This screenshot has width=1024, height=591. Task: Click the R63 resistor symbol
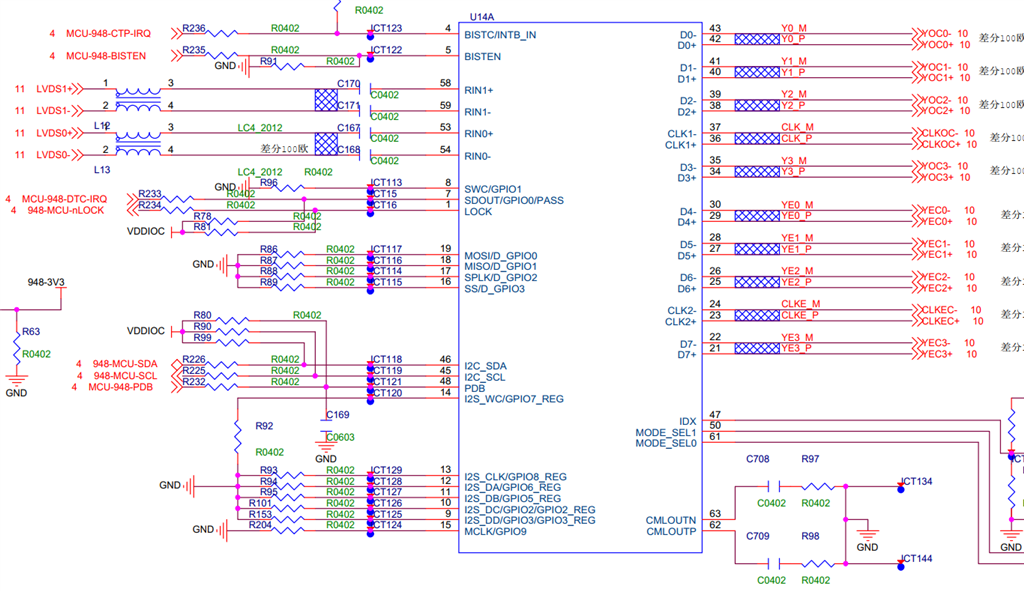pos(17,347)
